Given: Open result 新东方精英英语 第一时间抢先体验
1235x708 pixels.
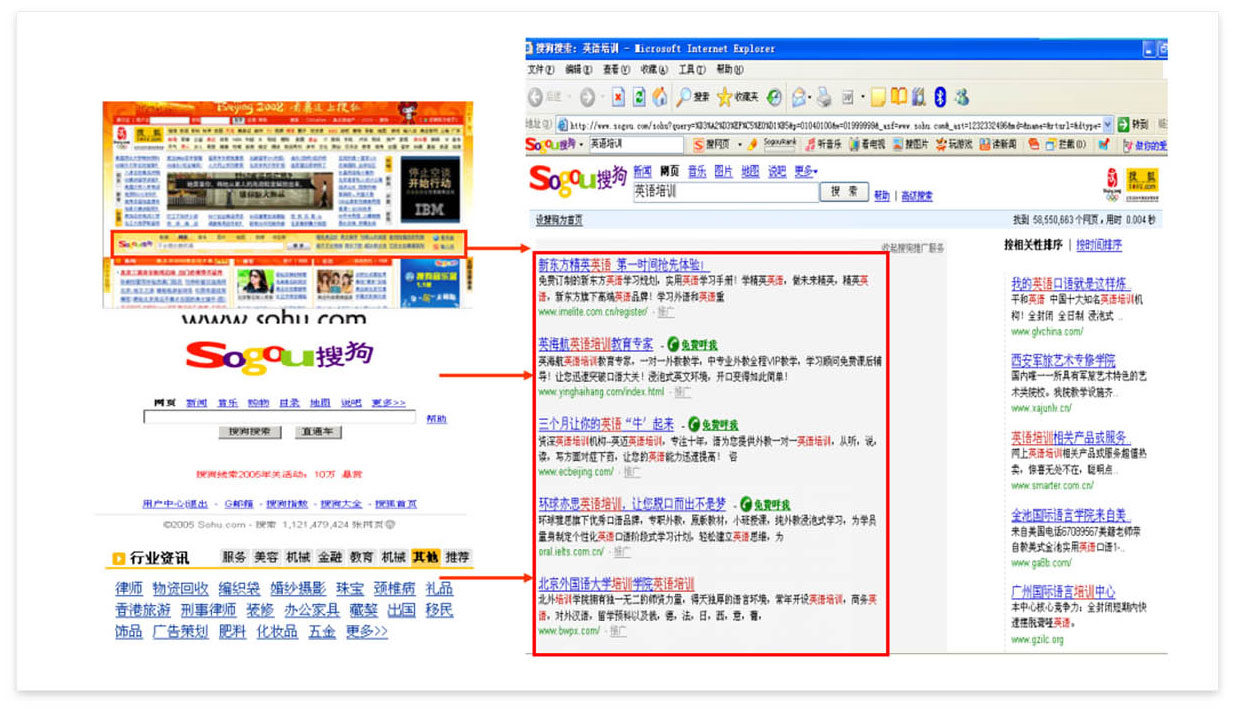Looking at the screenshot, I should tap(623, 265).
